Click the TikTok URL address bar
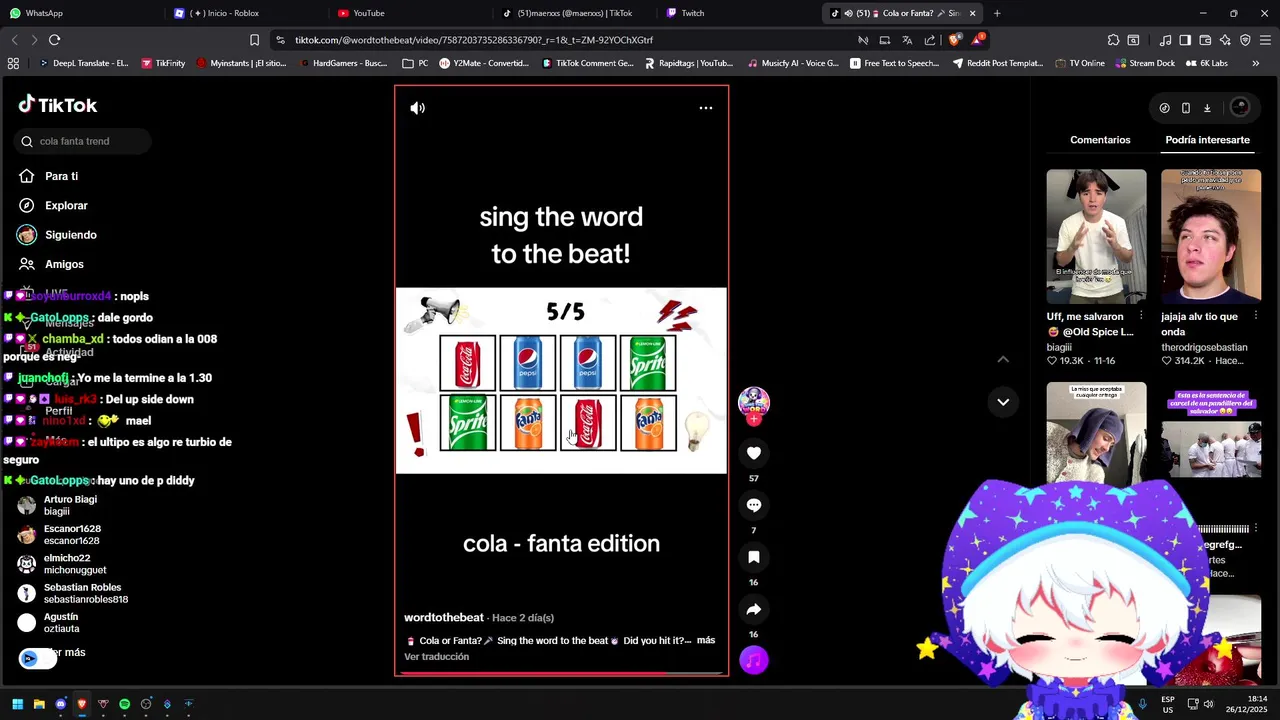This screenshot has height=720, width=1280. coord(560,40)
